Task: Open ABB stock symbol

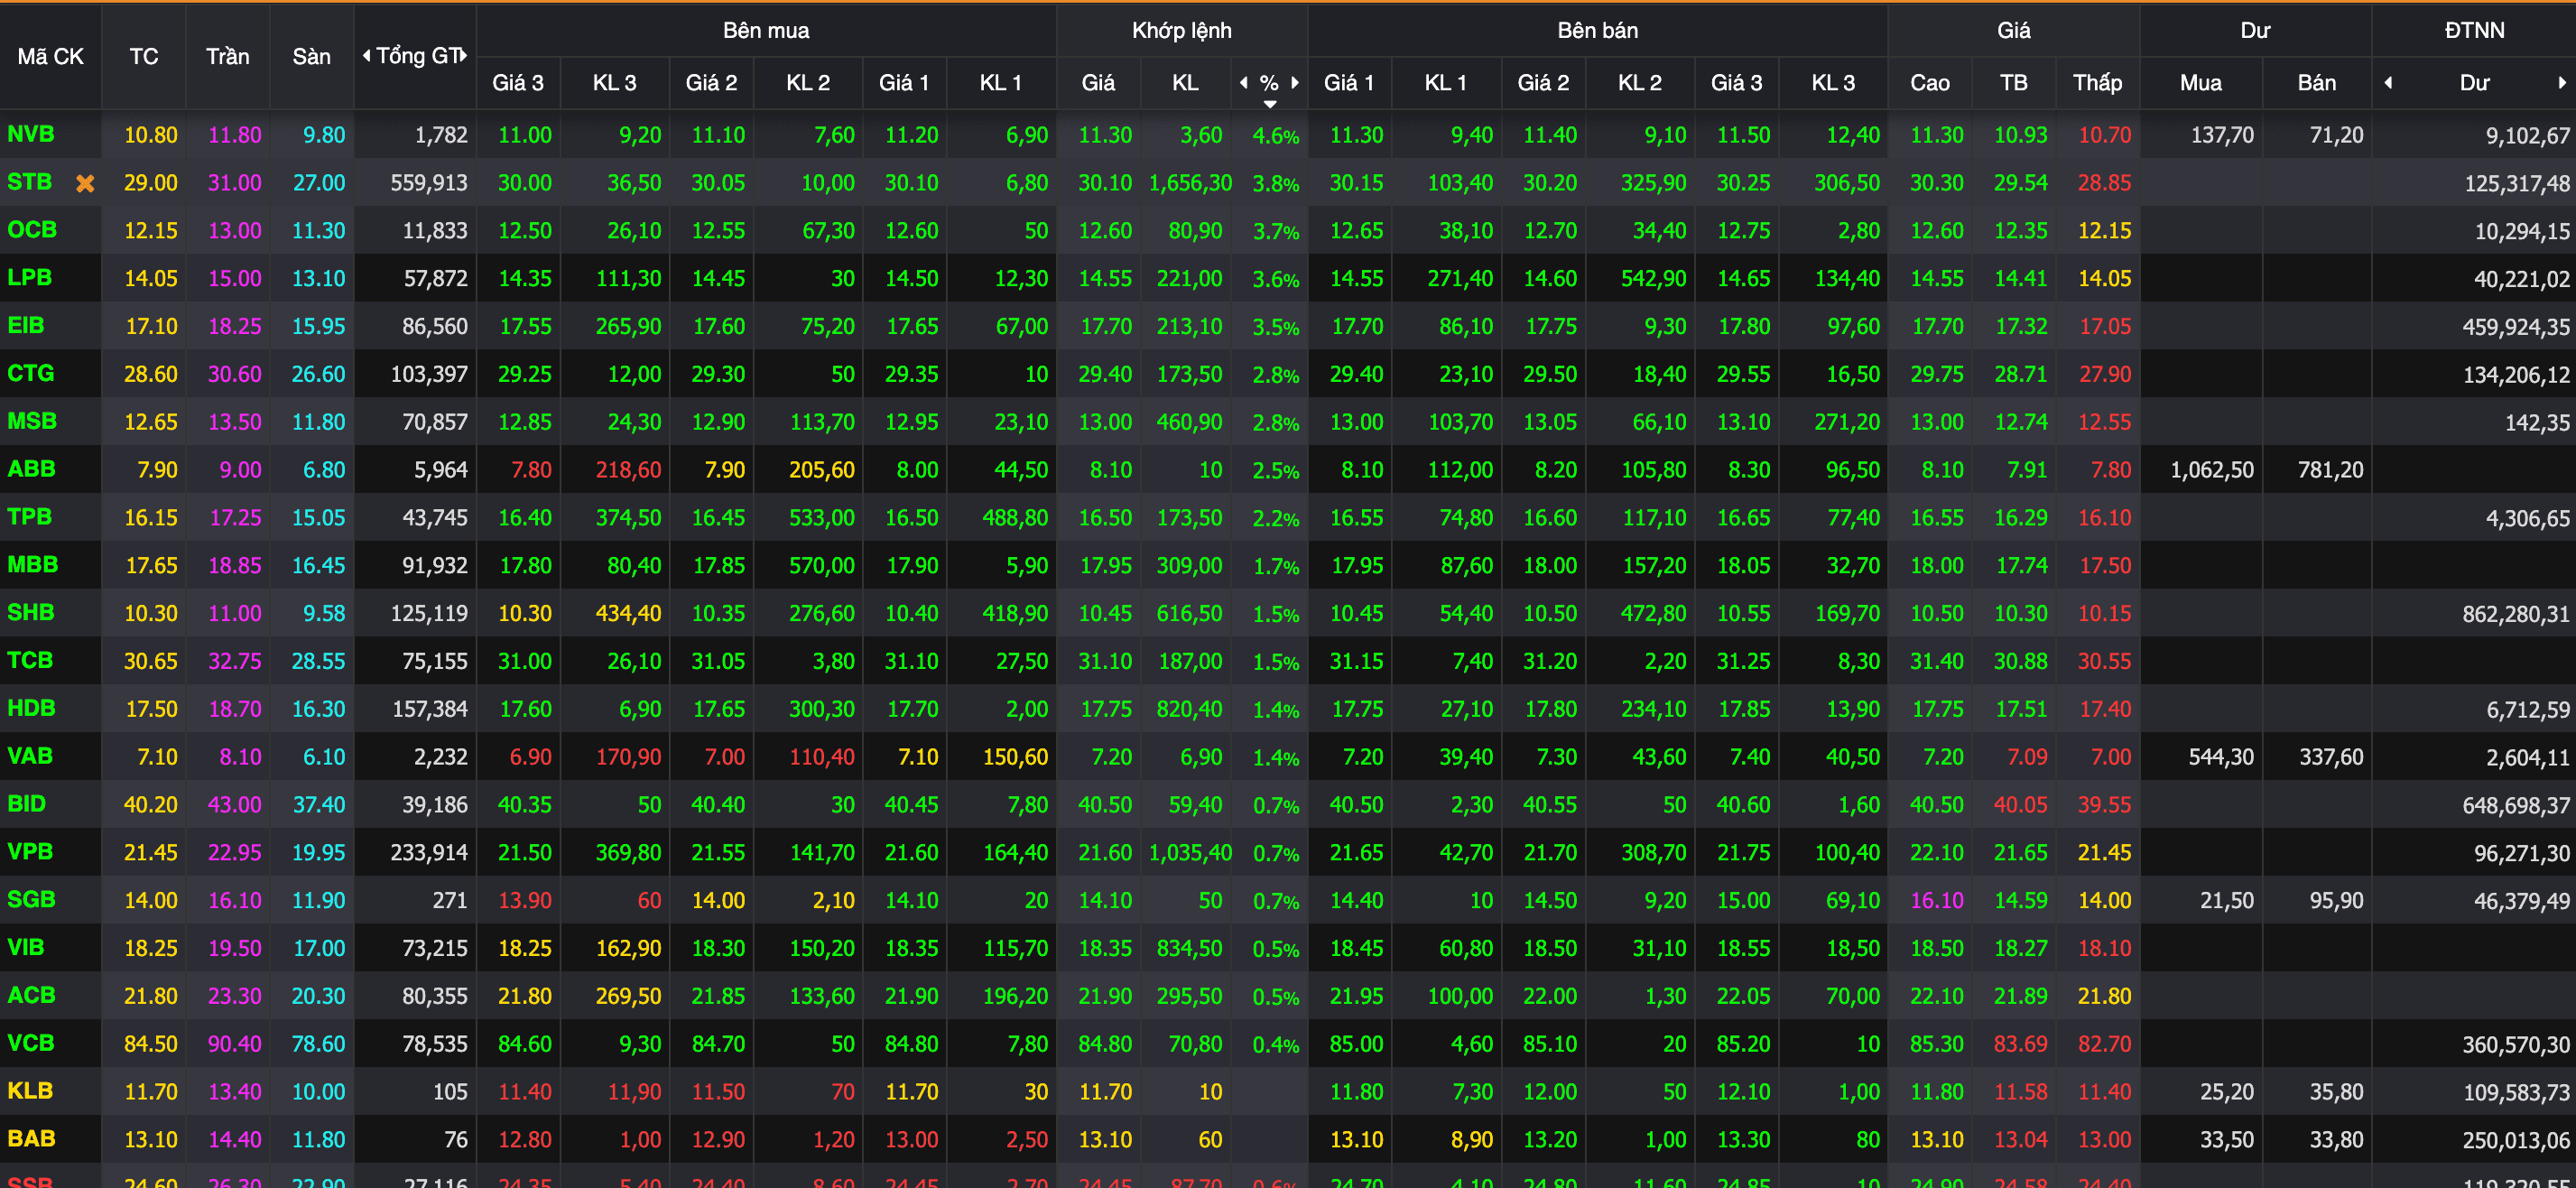Action: tap(32, 469)
